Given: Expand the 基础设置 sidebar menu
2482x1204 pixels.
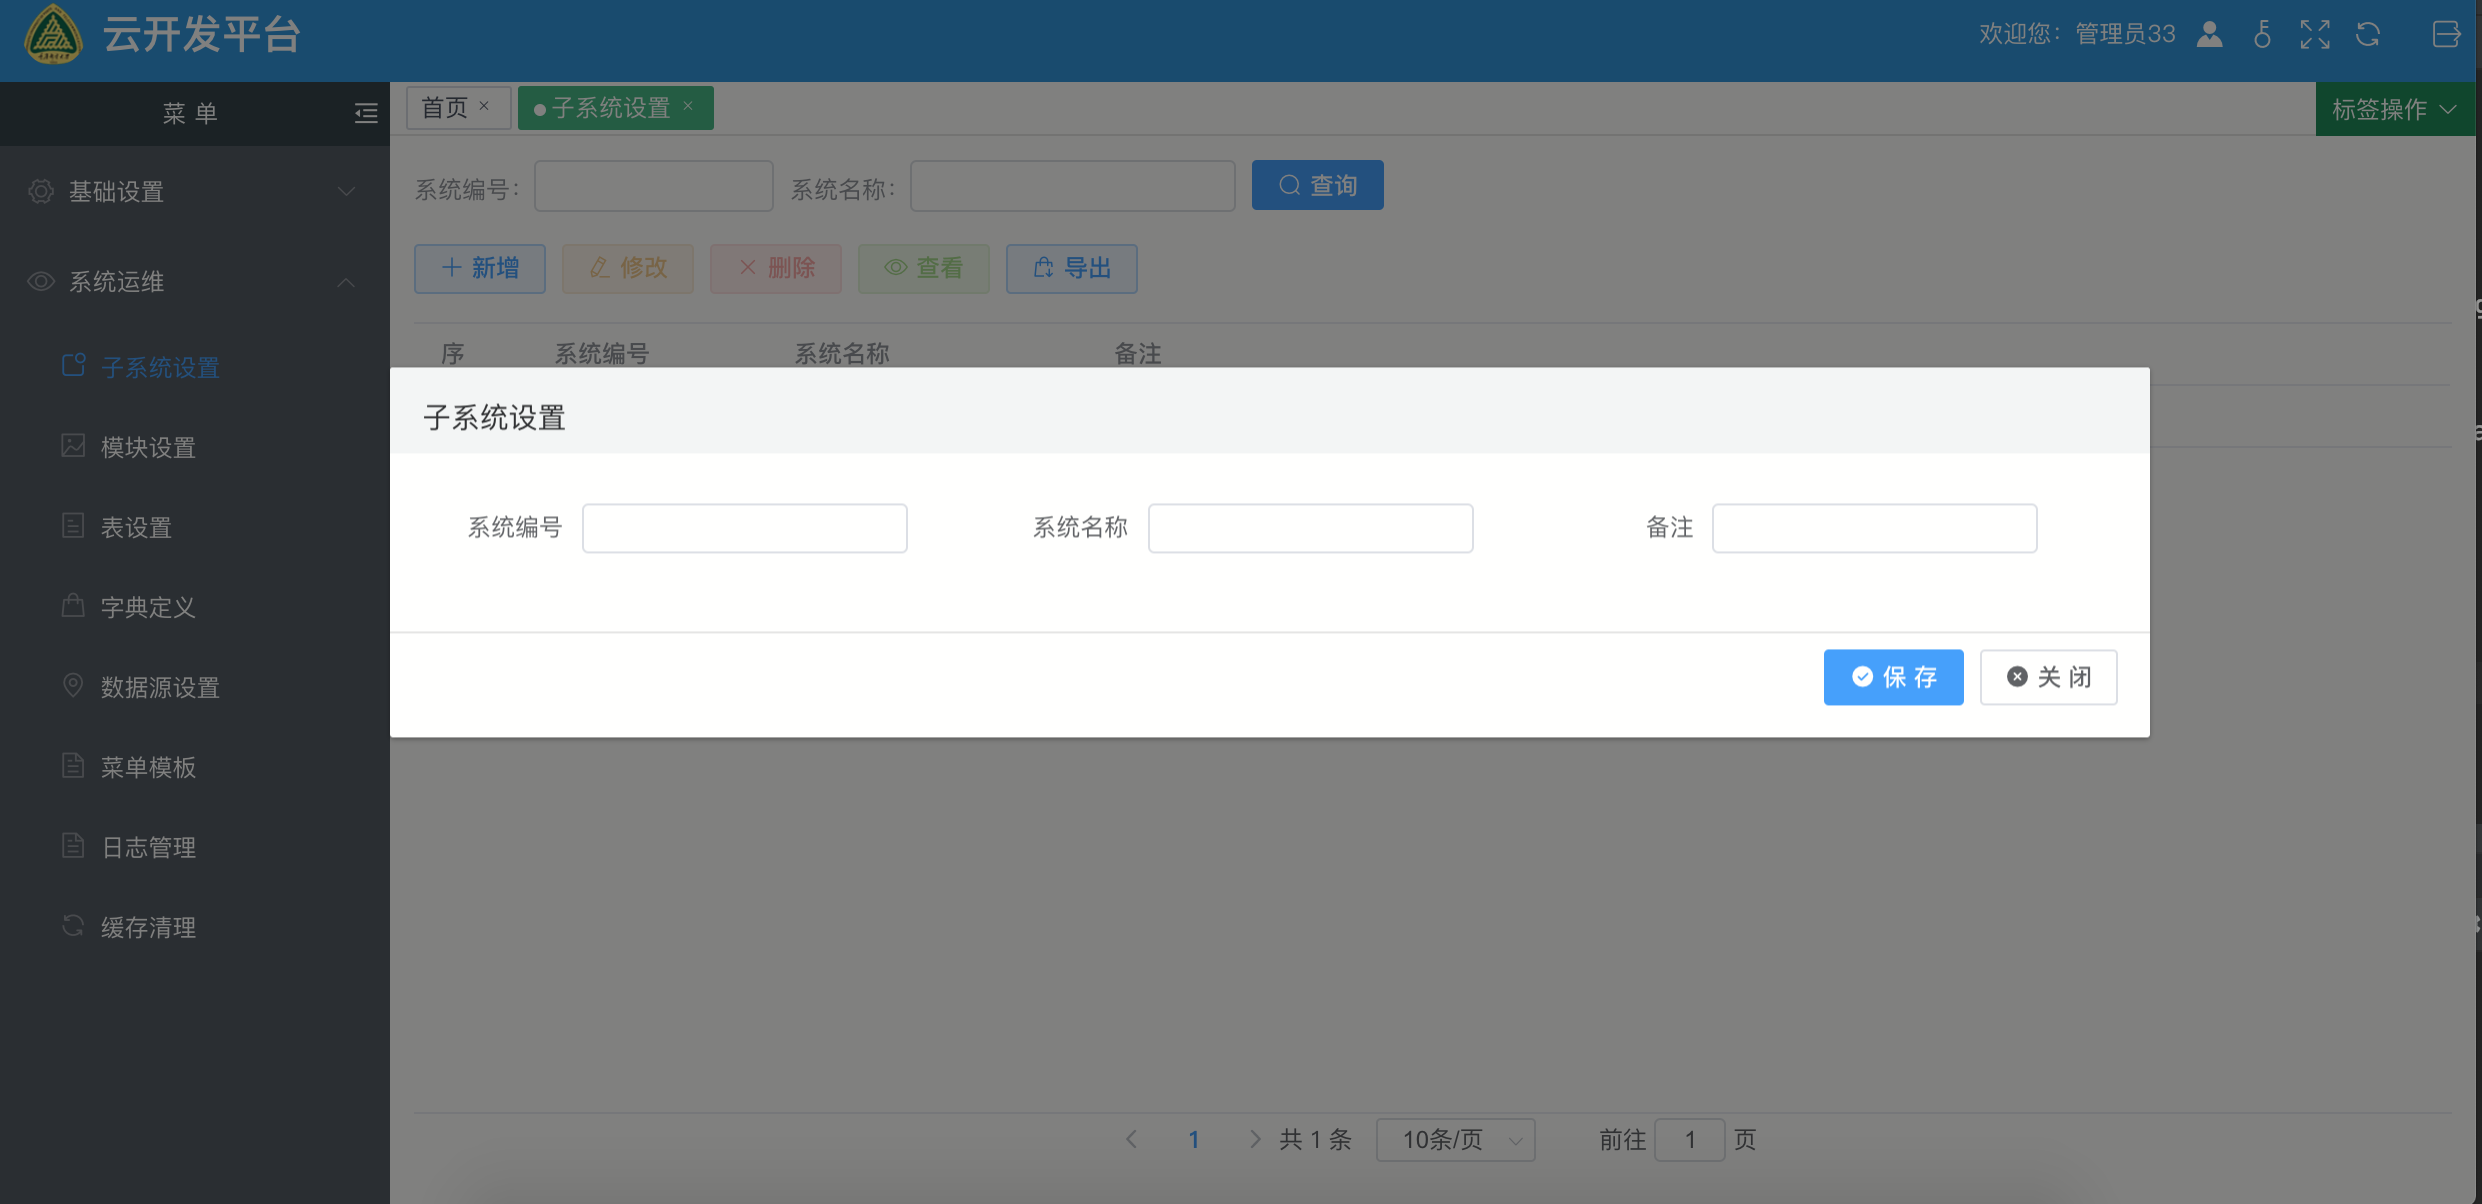Looking at the screenshot, I should tap(190, 191).
